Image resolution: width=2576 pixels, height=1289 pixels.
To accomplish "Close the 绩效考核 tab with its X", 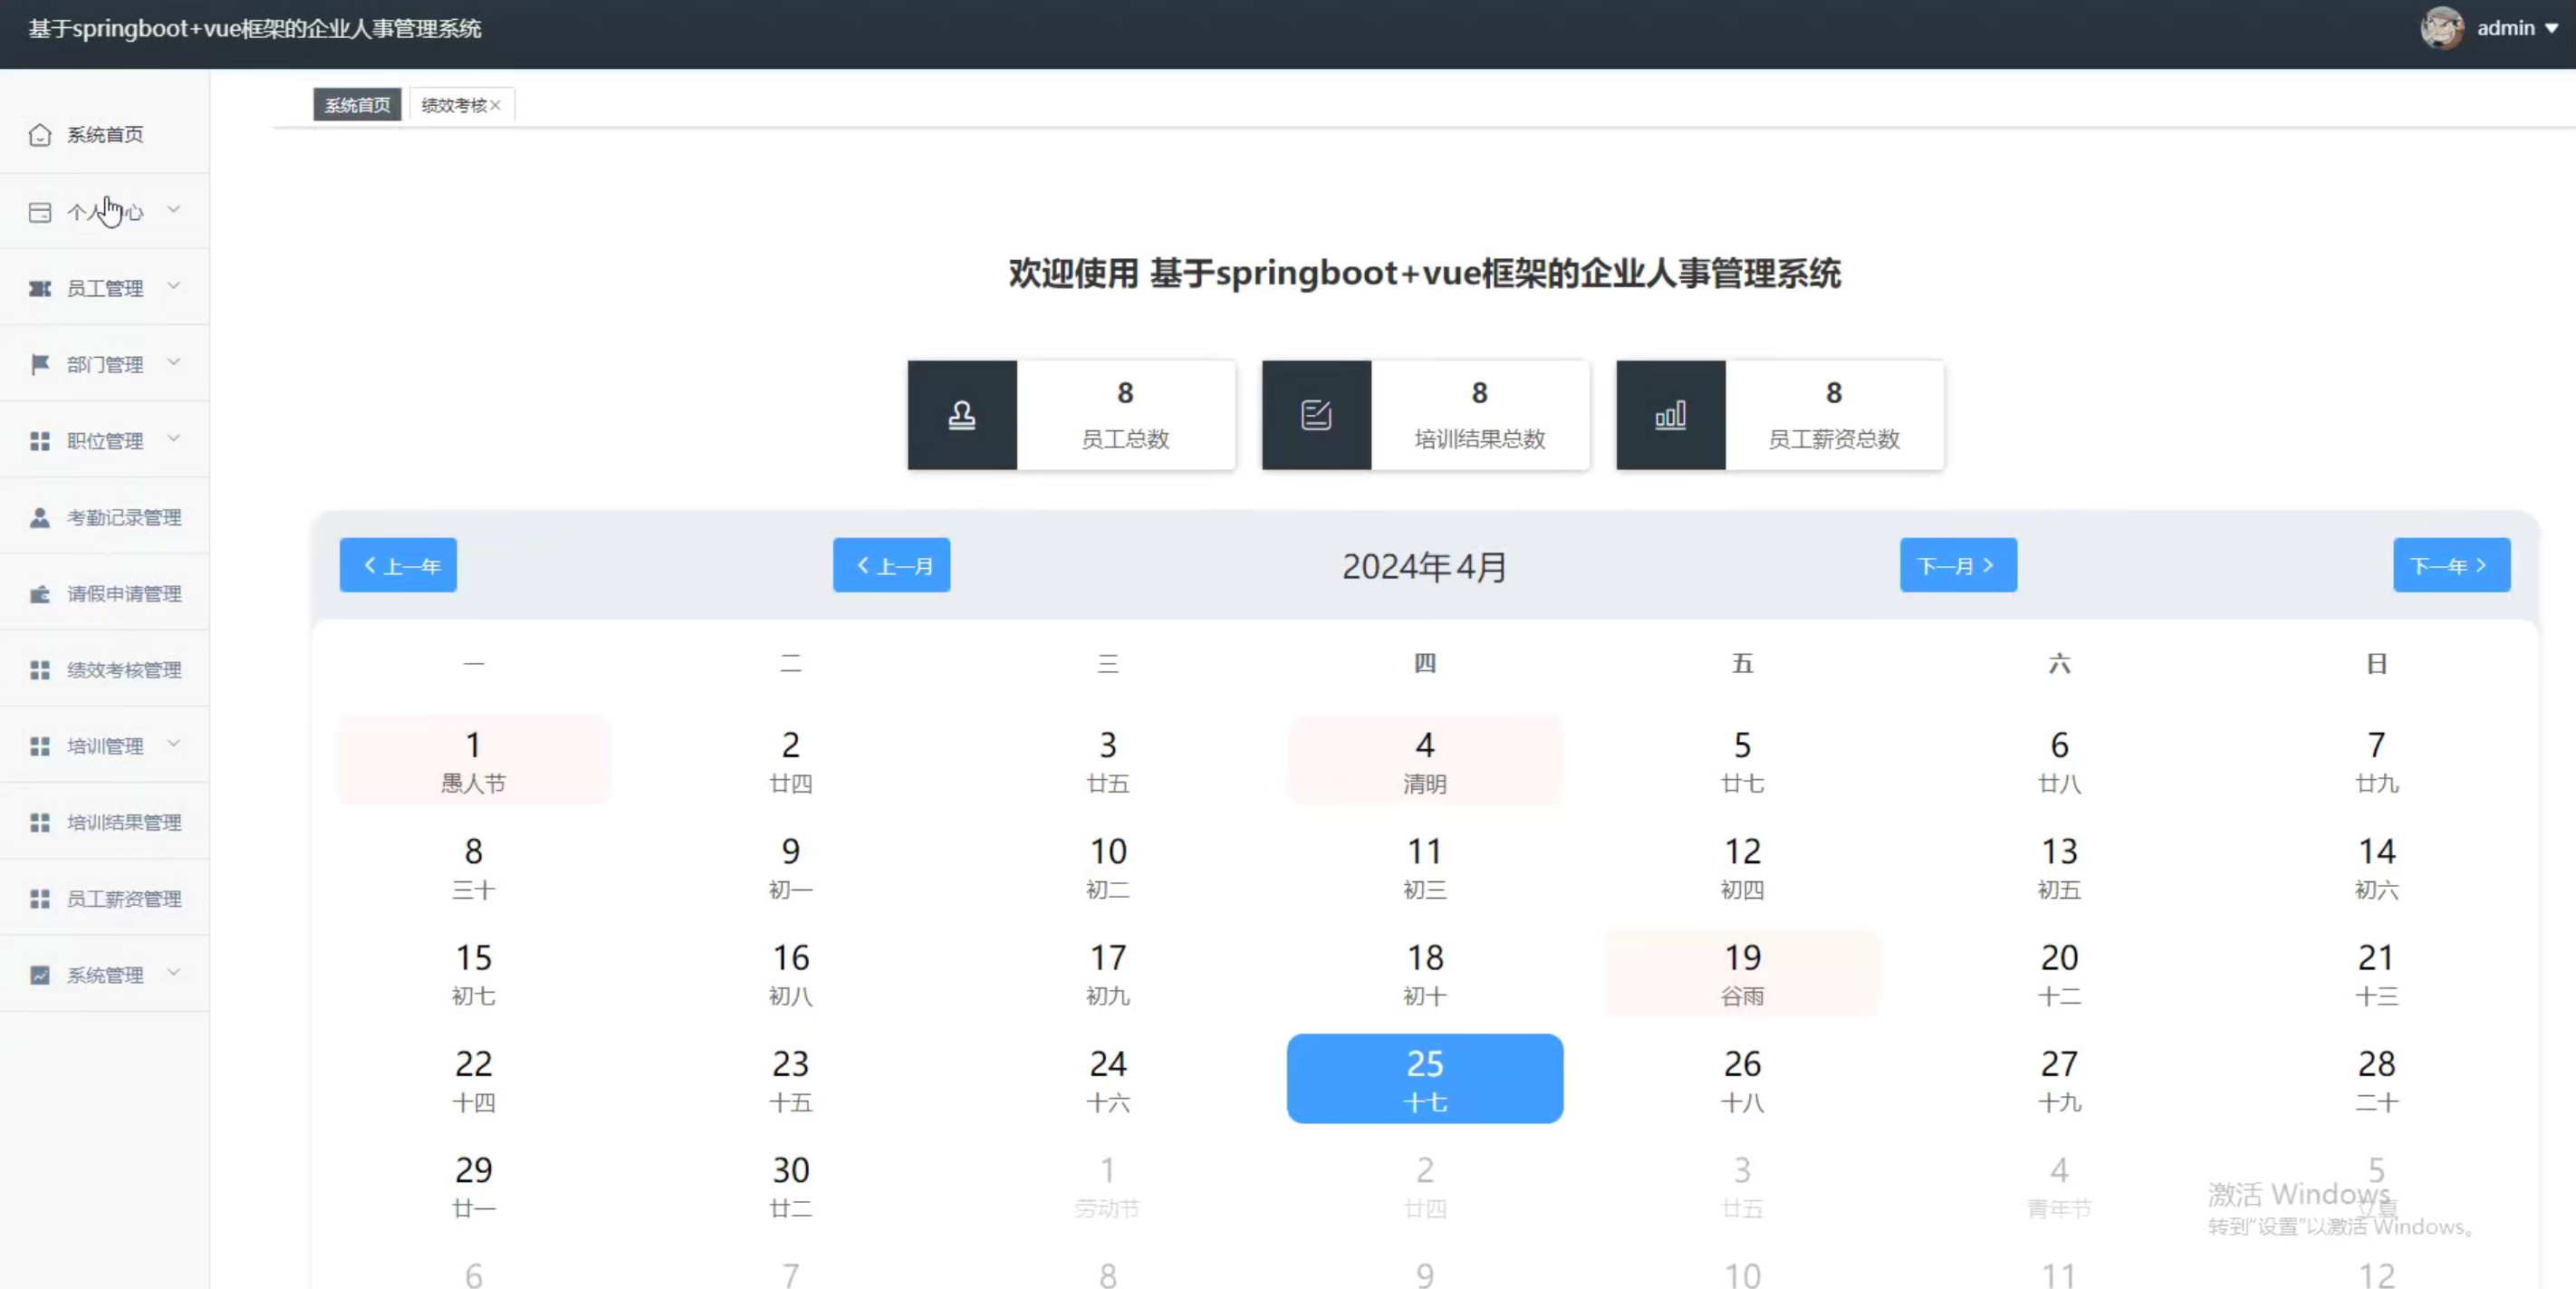I will (x=495, y=105).
